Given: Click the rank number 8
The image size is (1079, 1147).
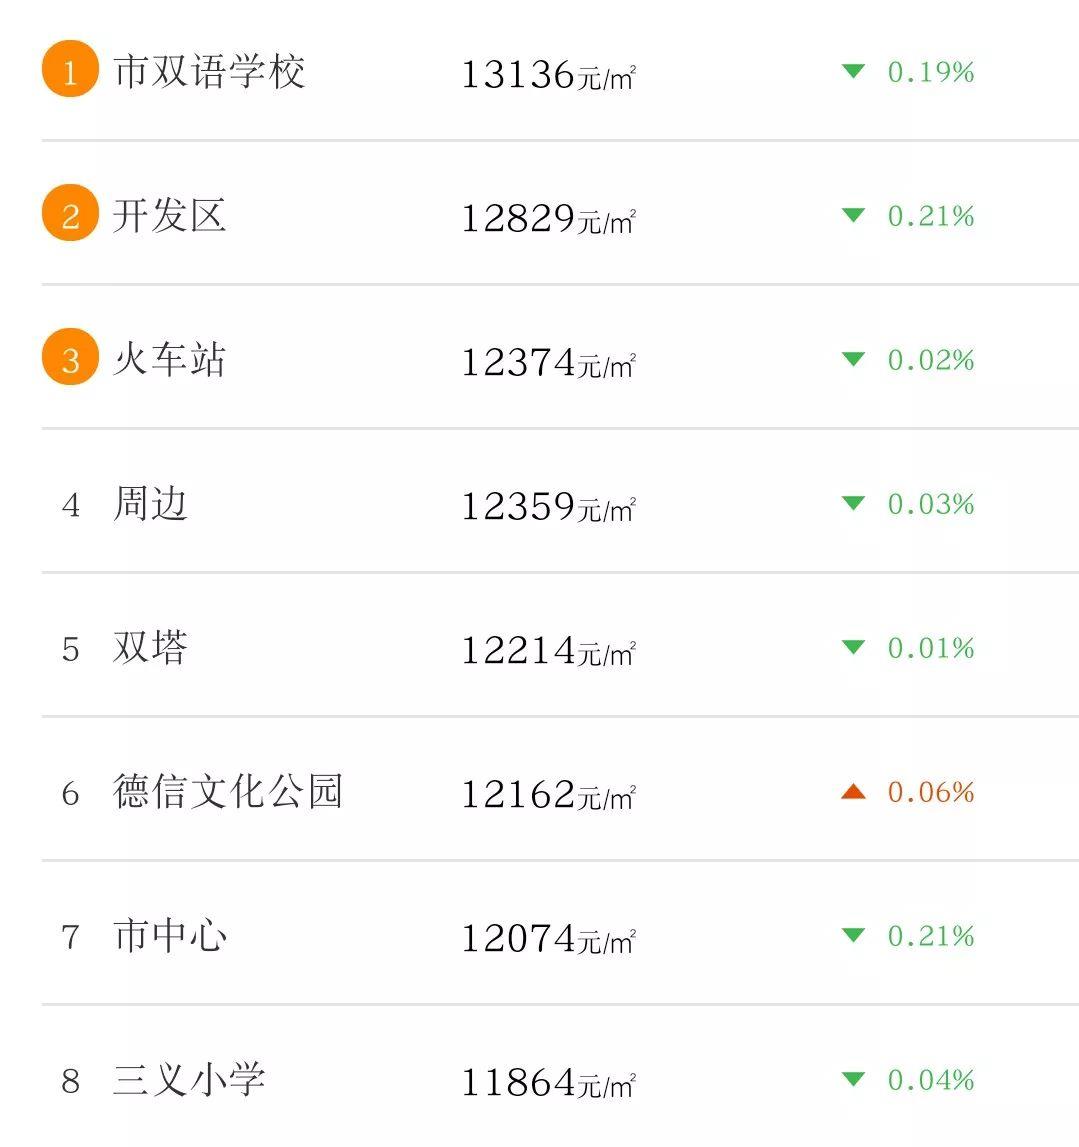Looking at the screenshot, I should 71,1081.
